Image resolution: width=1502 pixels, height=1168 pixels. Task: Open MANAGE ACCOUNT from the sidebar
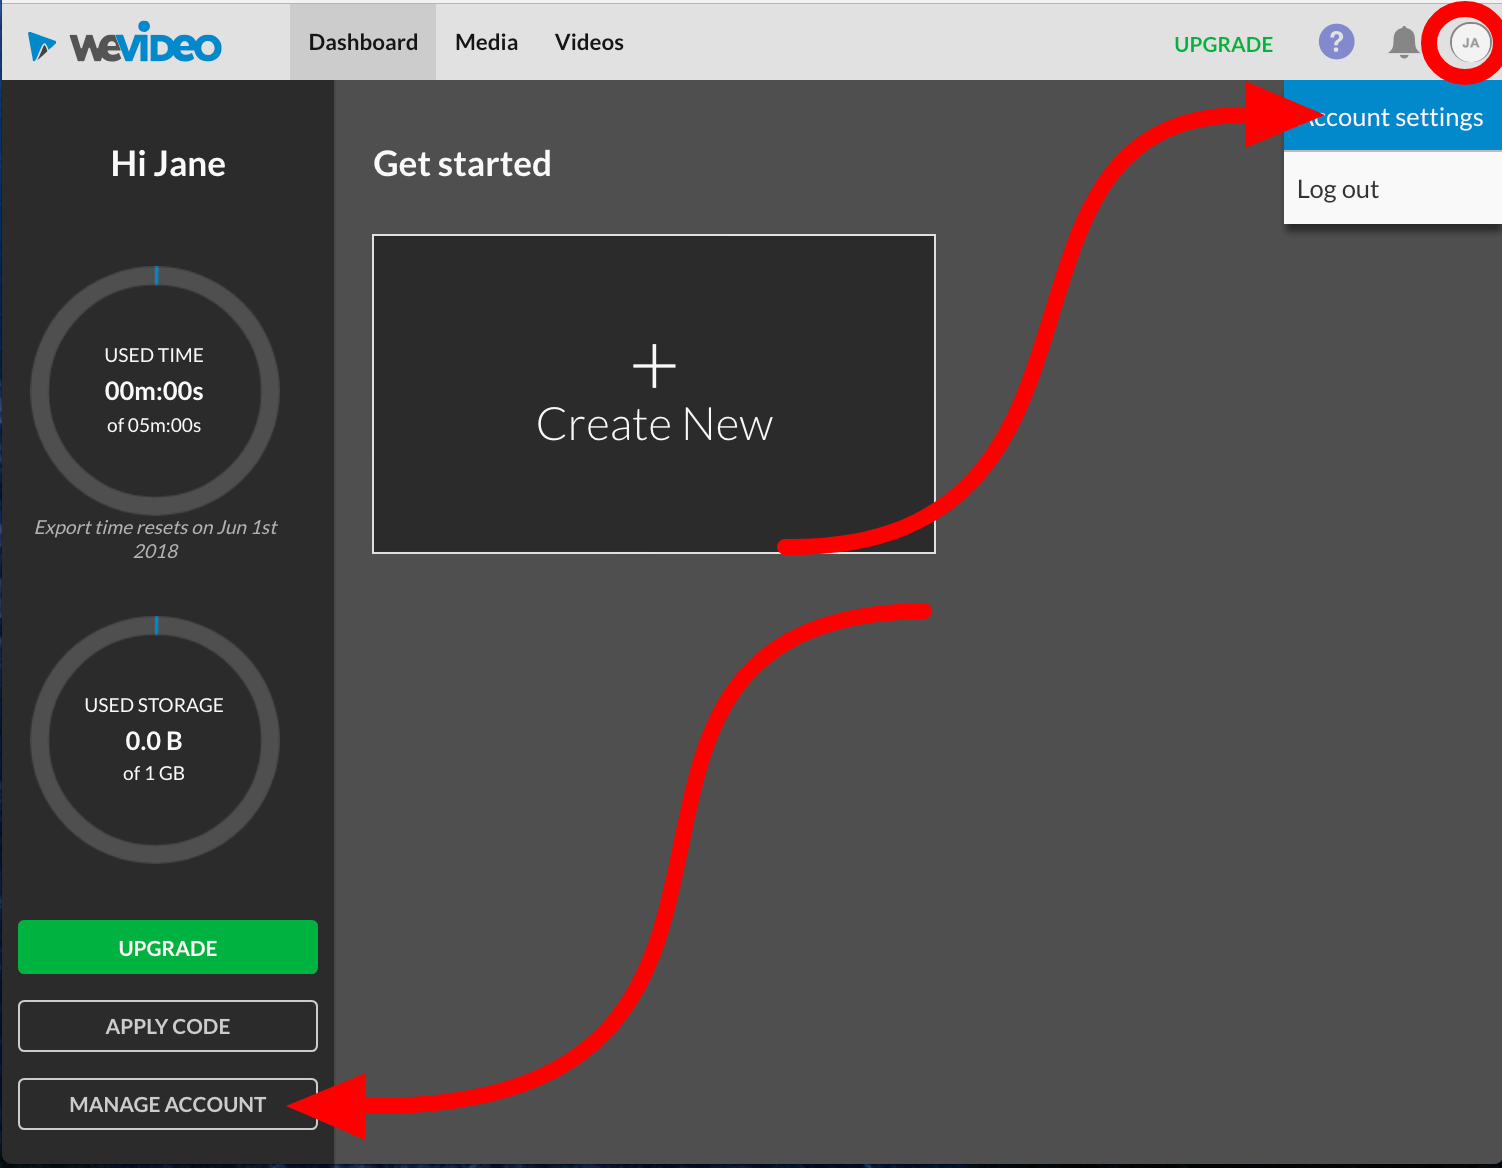coord(168,1104)
